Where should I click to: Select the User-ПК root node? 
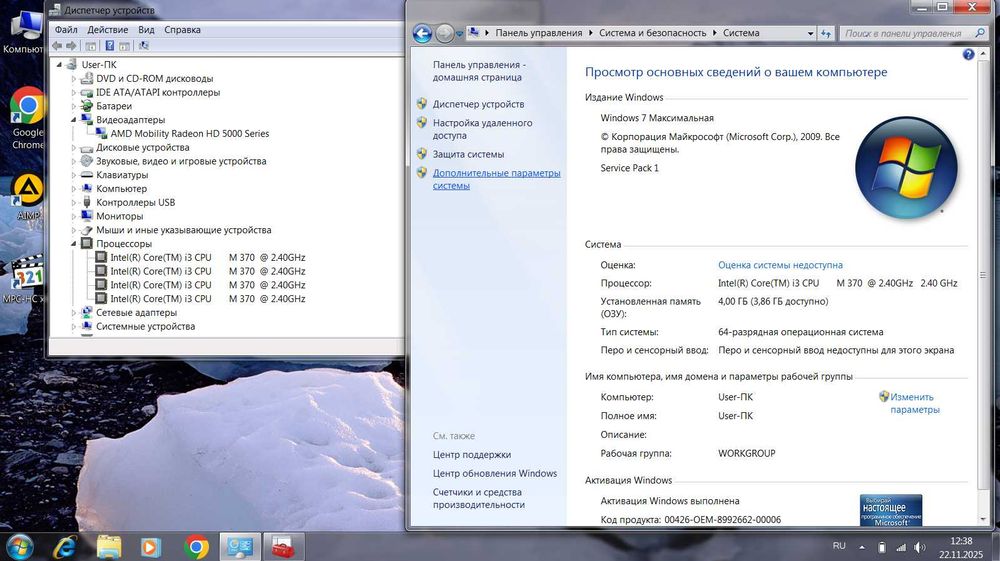coord(99,64)
